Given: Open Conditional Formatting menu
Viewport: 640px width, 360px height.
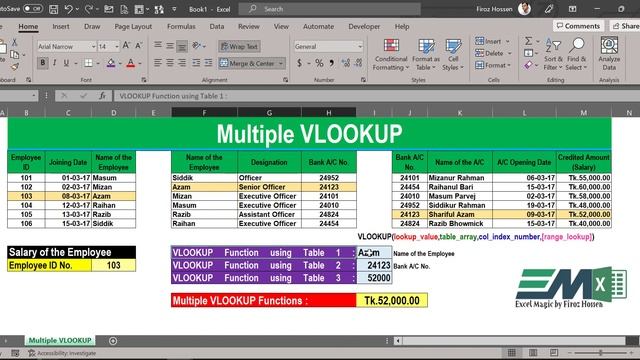Looking at the screenshot, I should coord(391,55).
